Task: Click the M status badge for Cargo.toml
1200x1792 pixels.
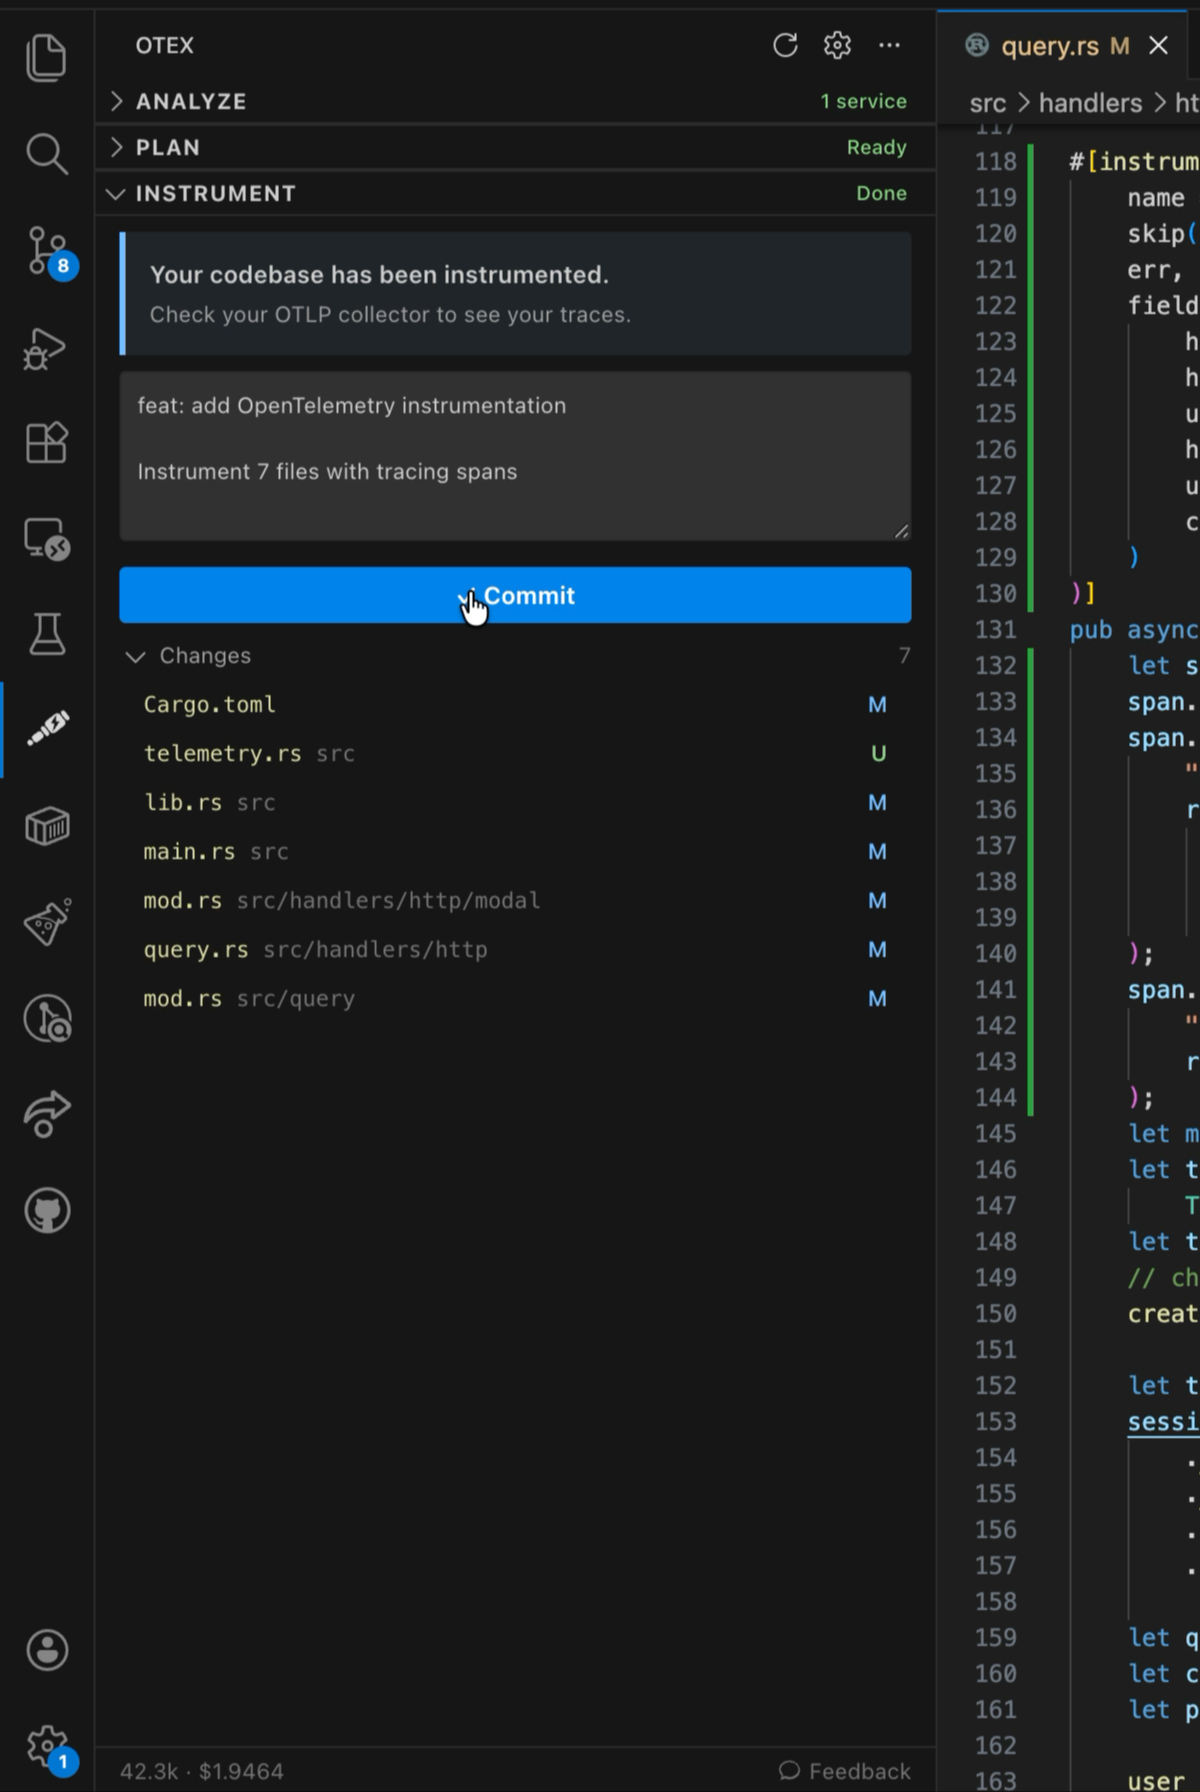Action: tap(877, 704)
